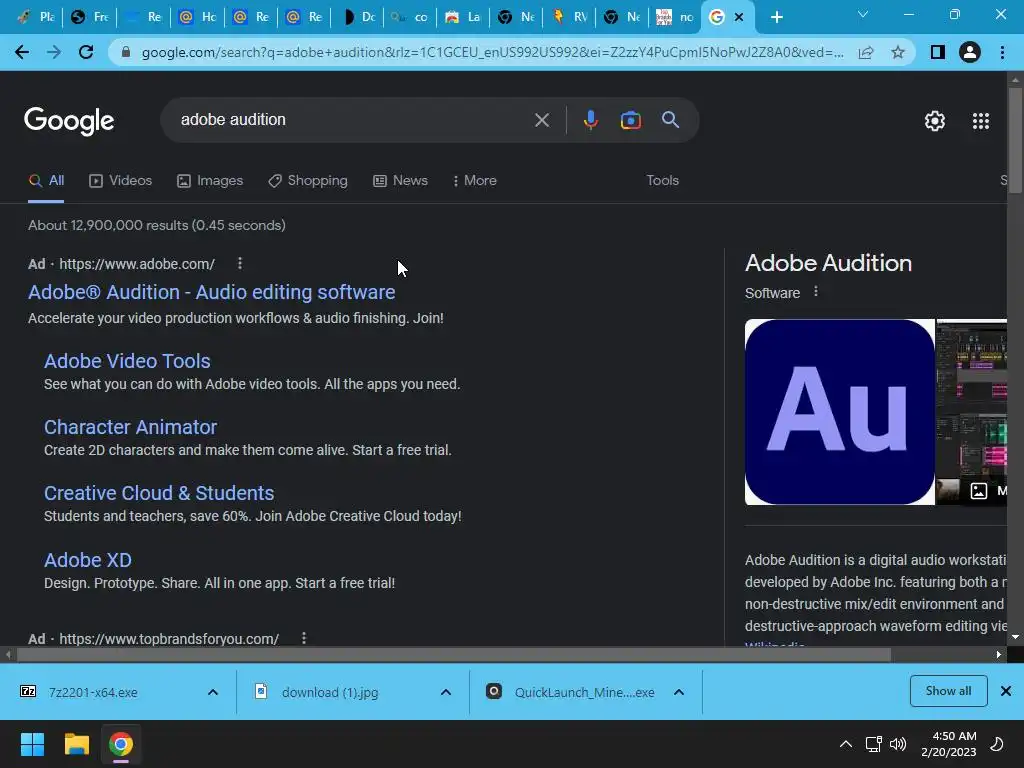This screenshot has height=768, width=1024.
Task: Open the Windows Start menu
Action: click(32, 744)
